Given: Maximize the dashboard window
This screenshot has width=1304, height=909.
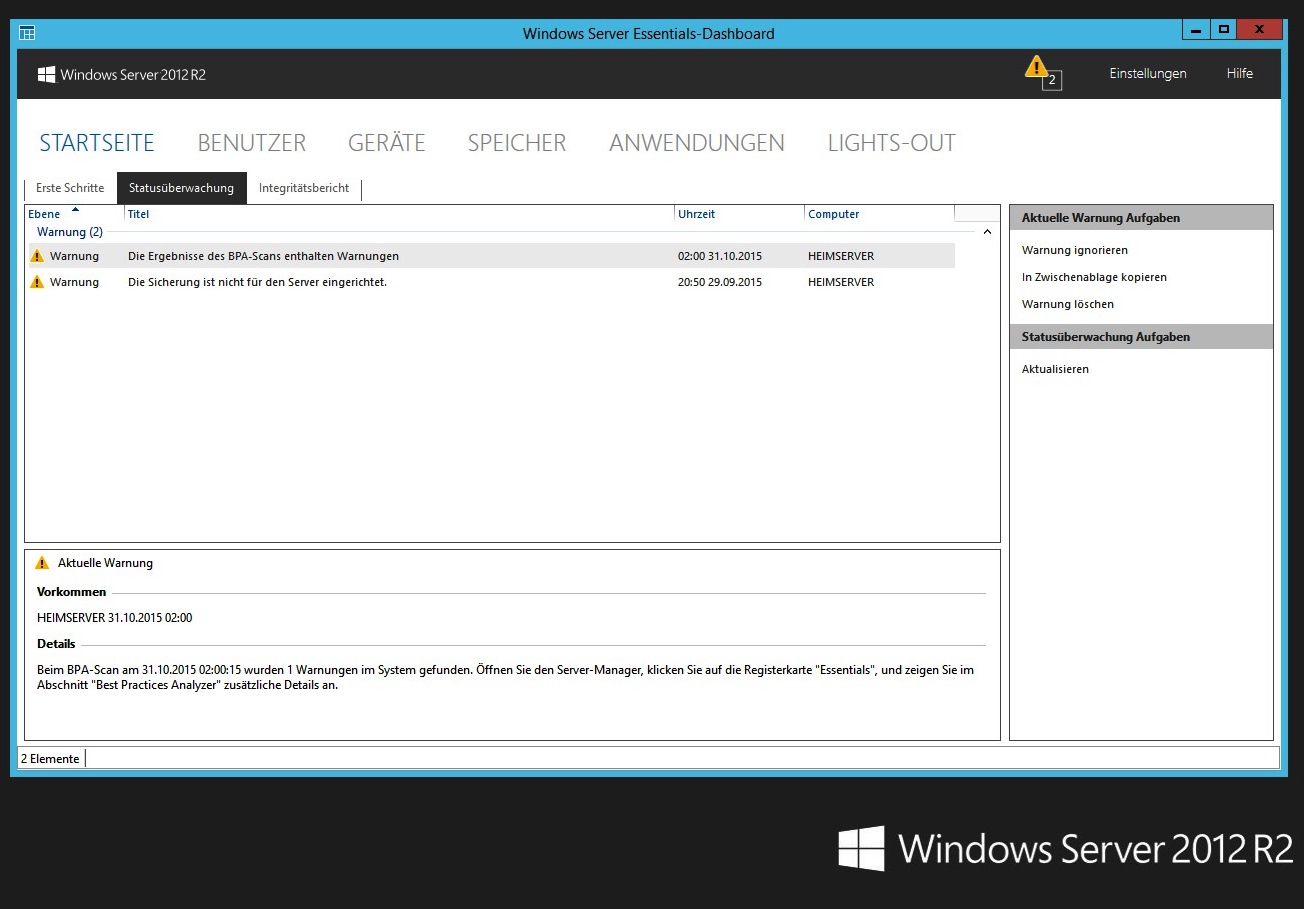Looking at the screenshot, I should 1223,30.
